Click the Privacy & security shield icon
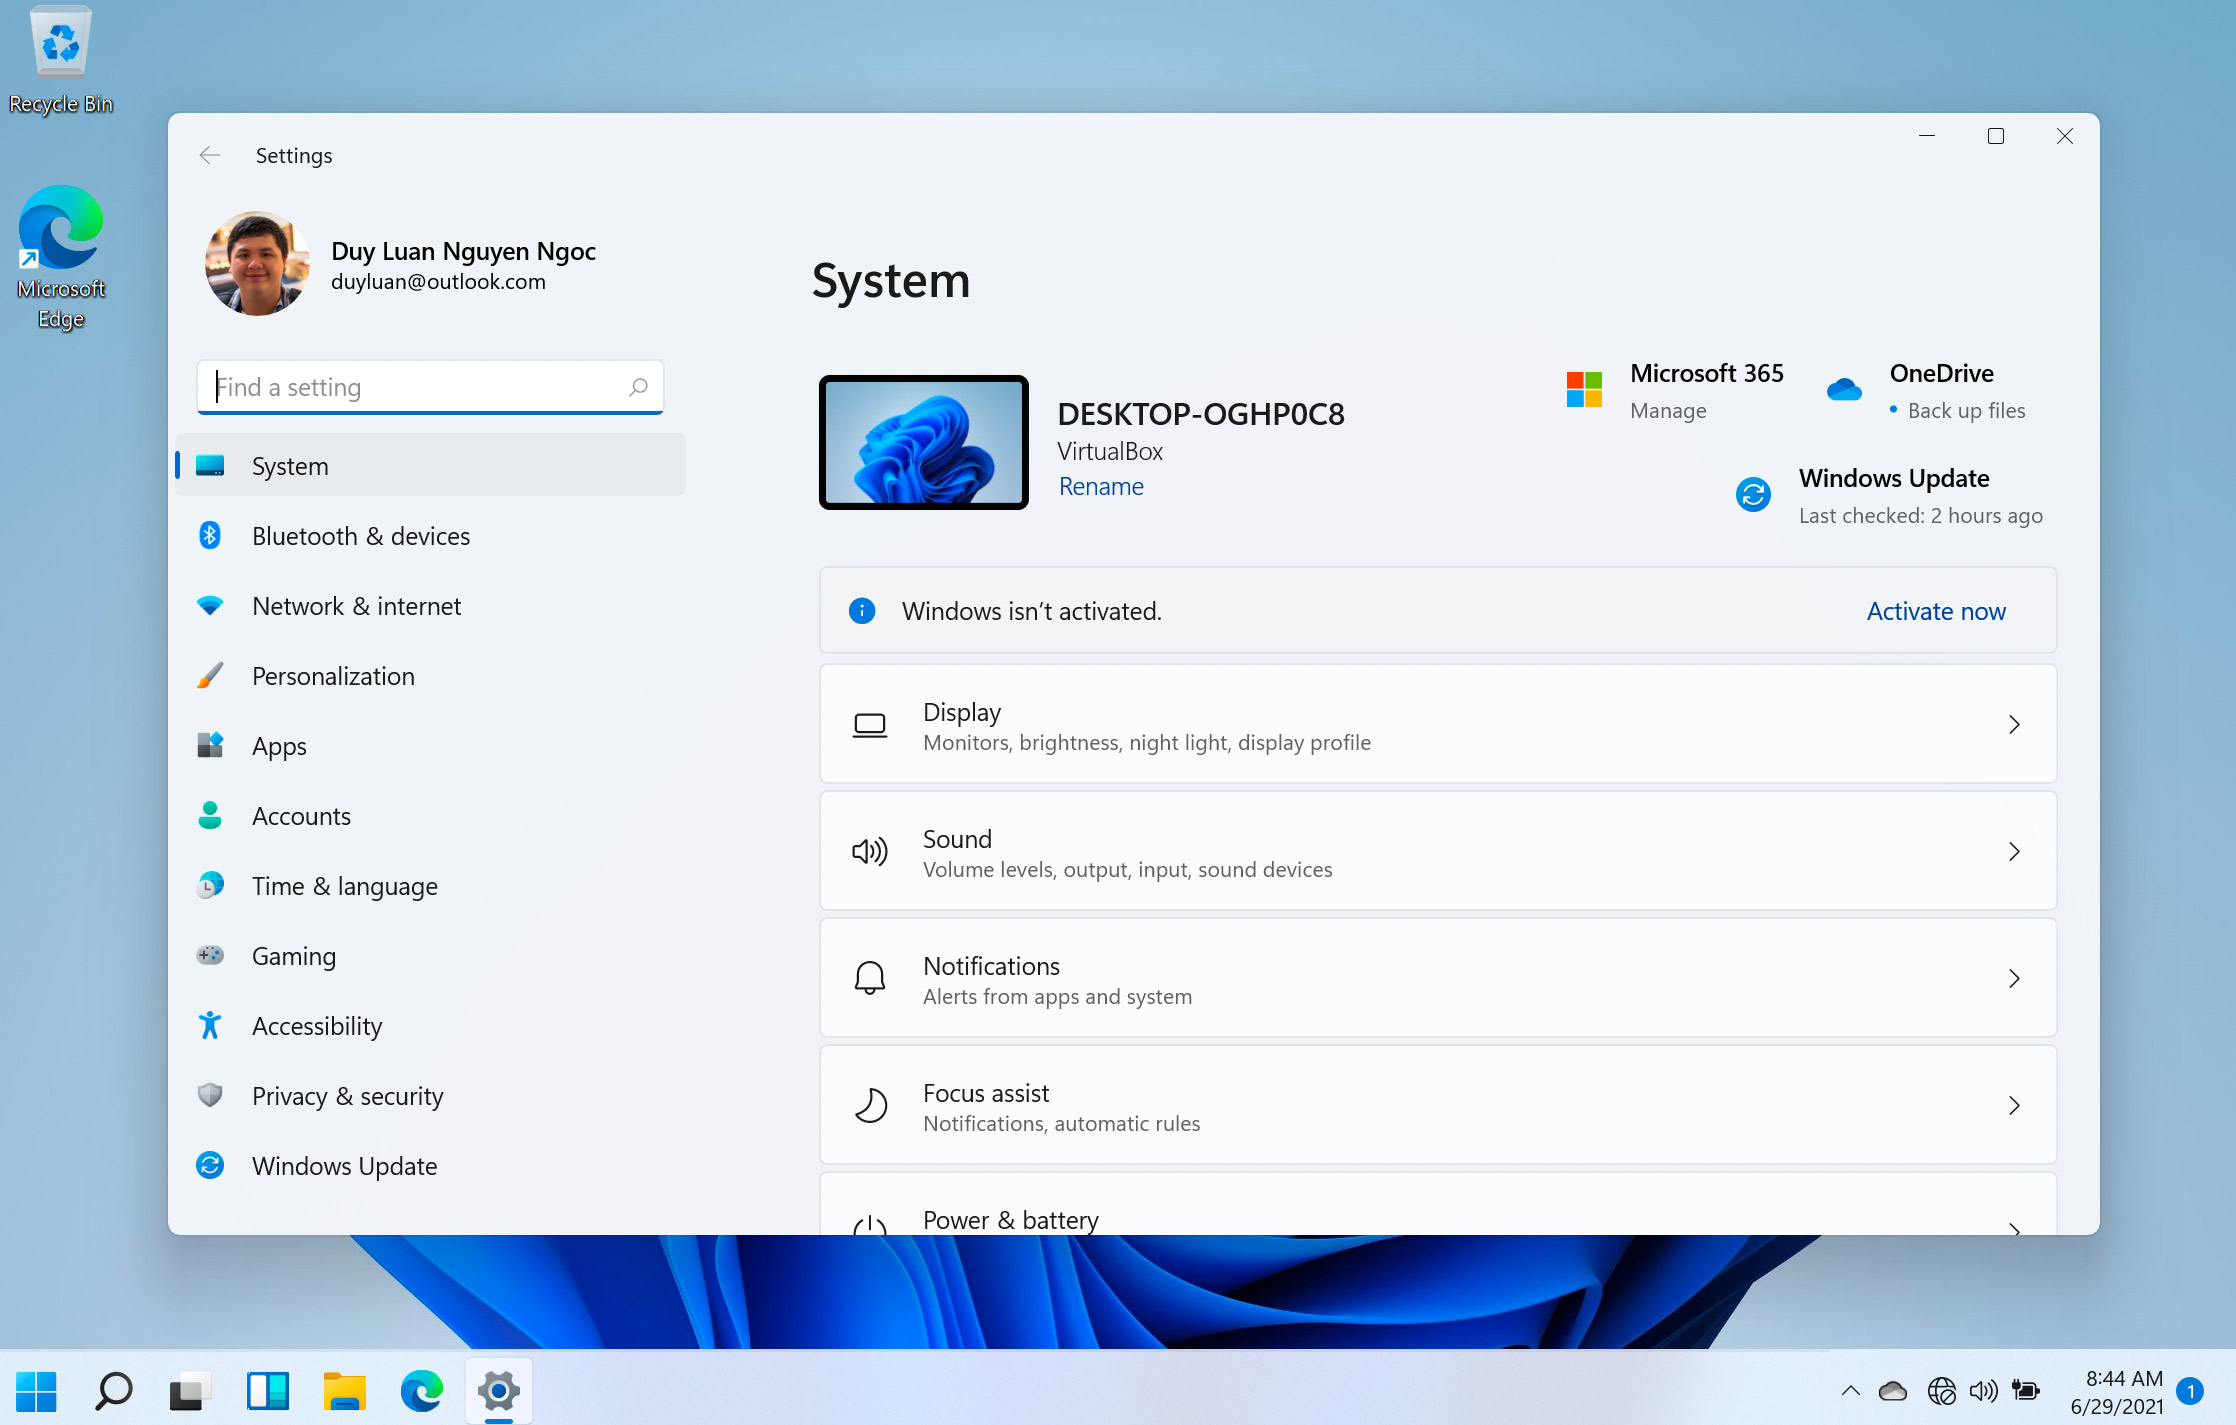Screen dimensions: 2236x1425 [x=210, y=1096]
